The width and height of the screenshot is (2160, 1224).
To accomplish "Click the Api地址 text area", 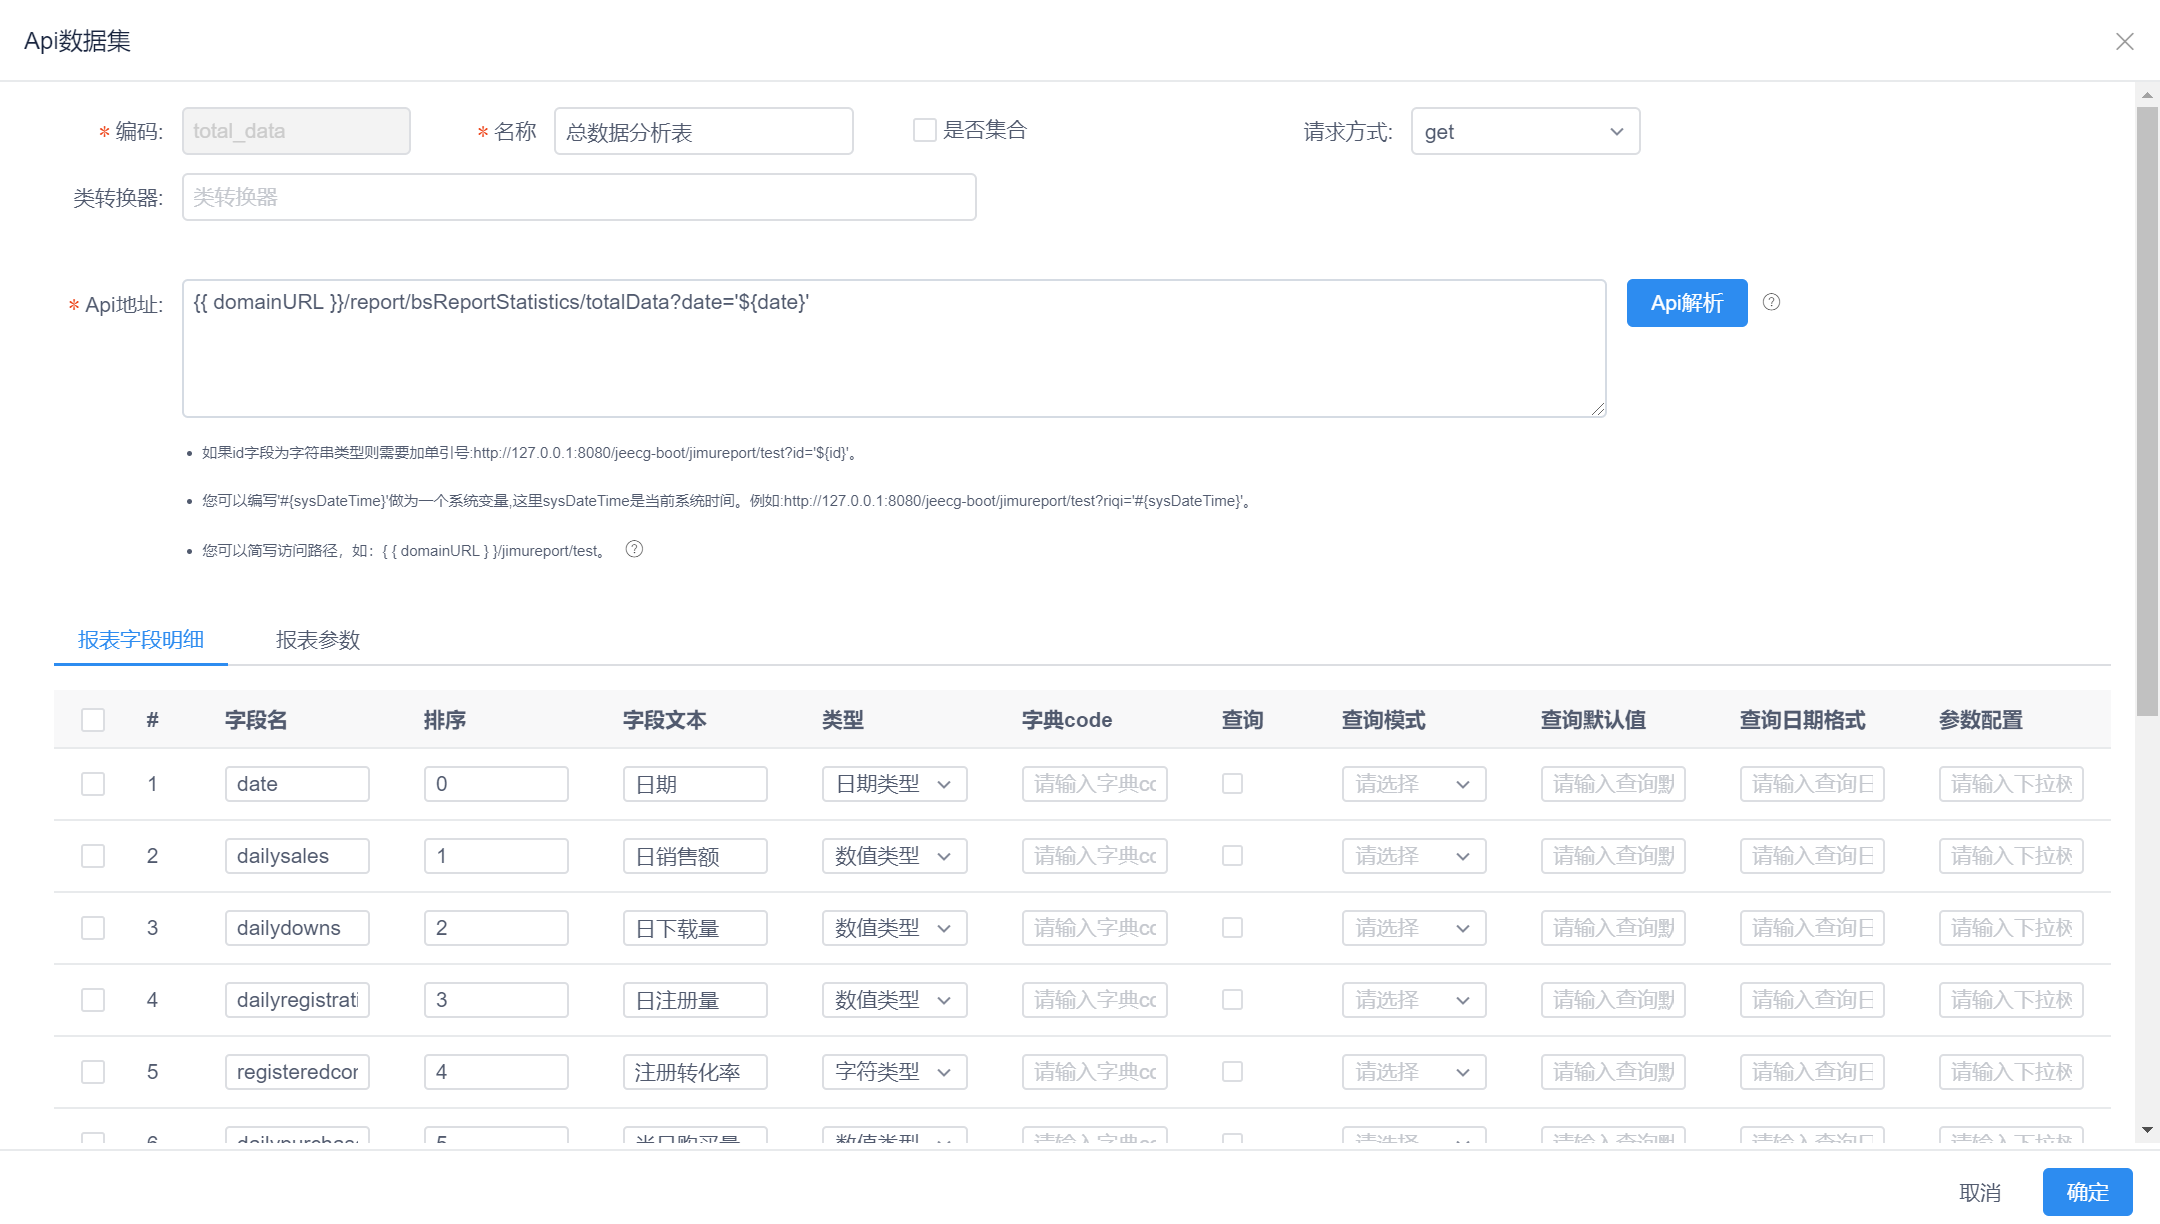I will click(x=894, y=347).
